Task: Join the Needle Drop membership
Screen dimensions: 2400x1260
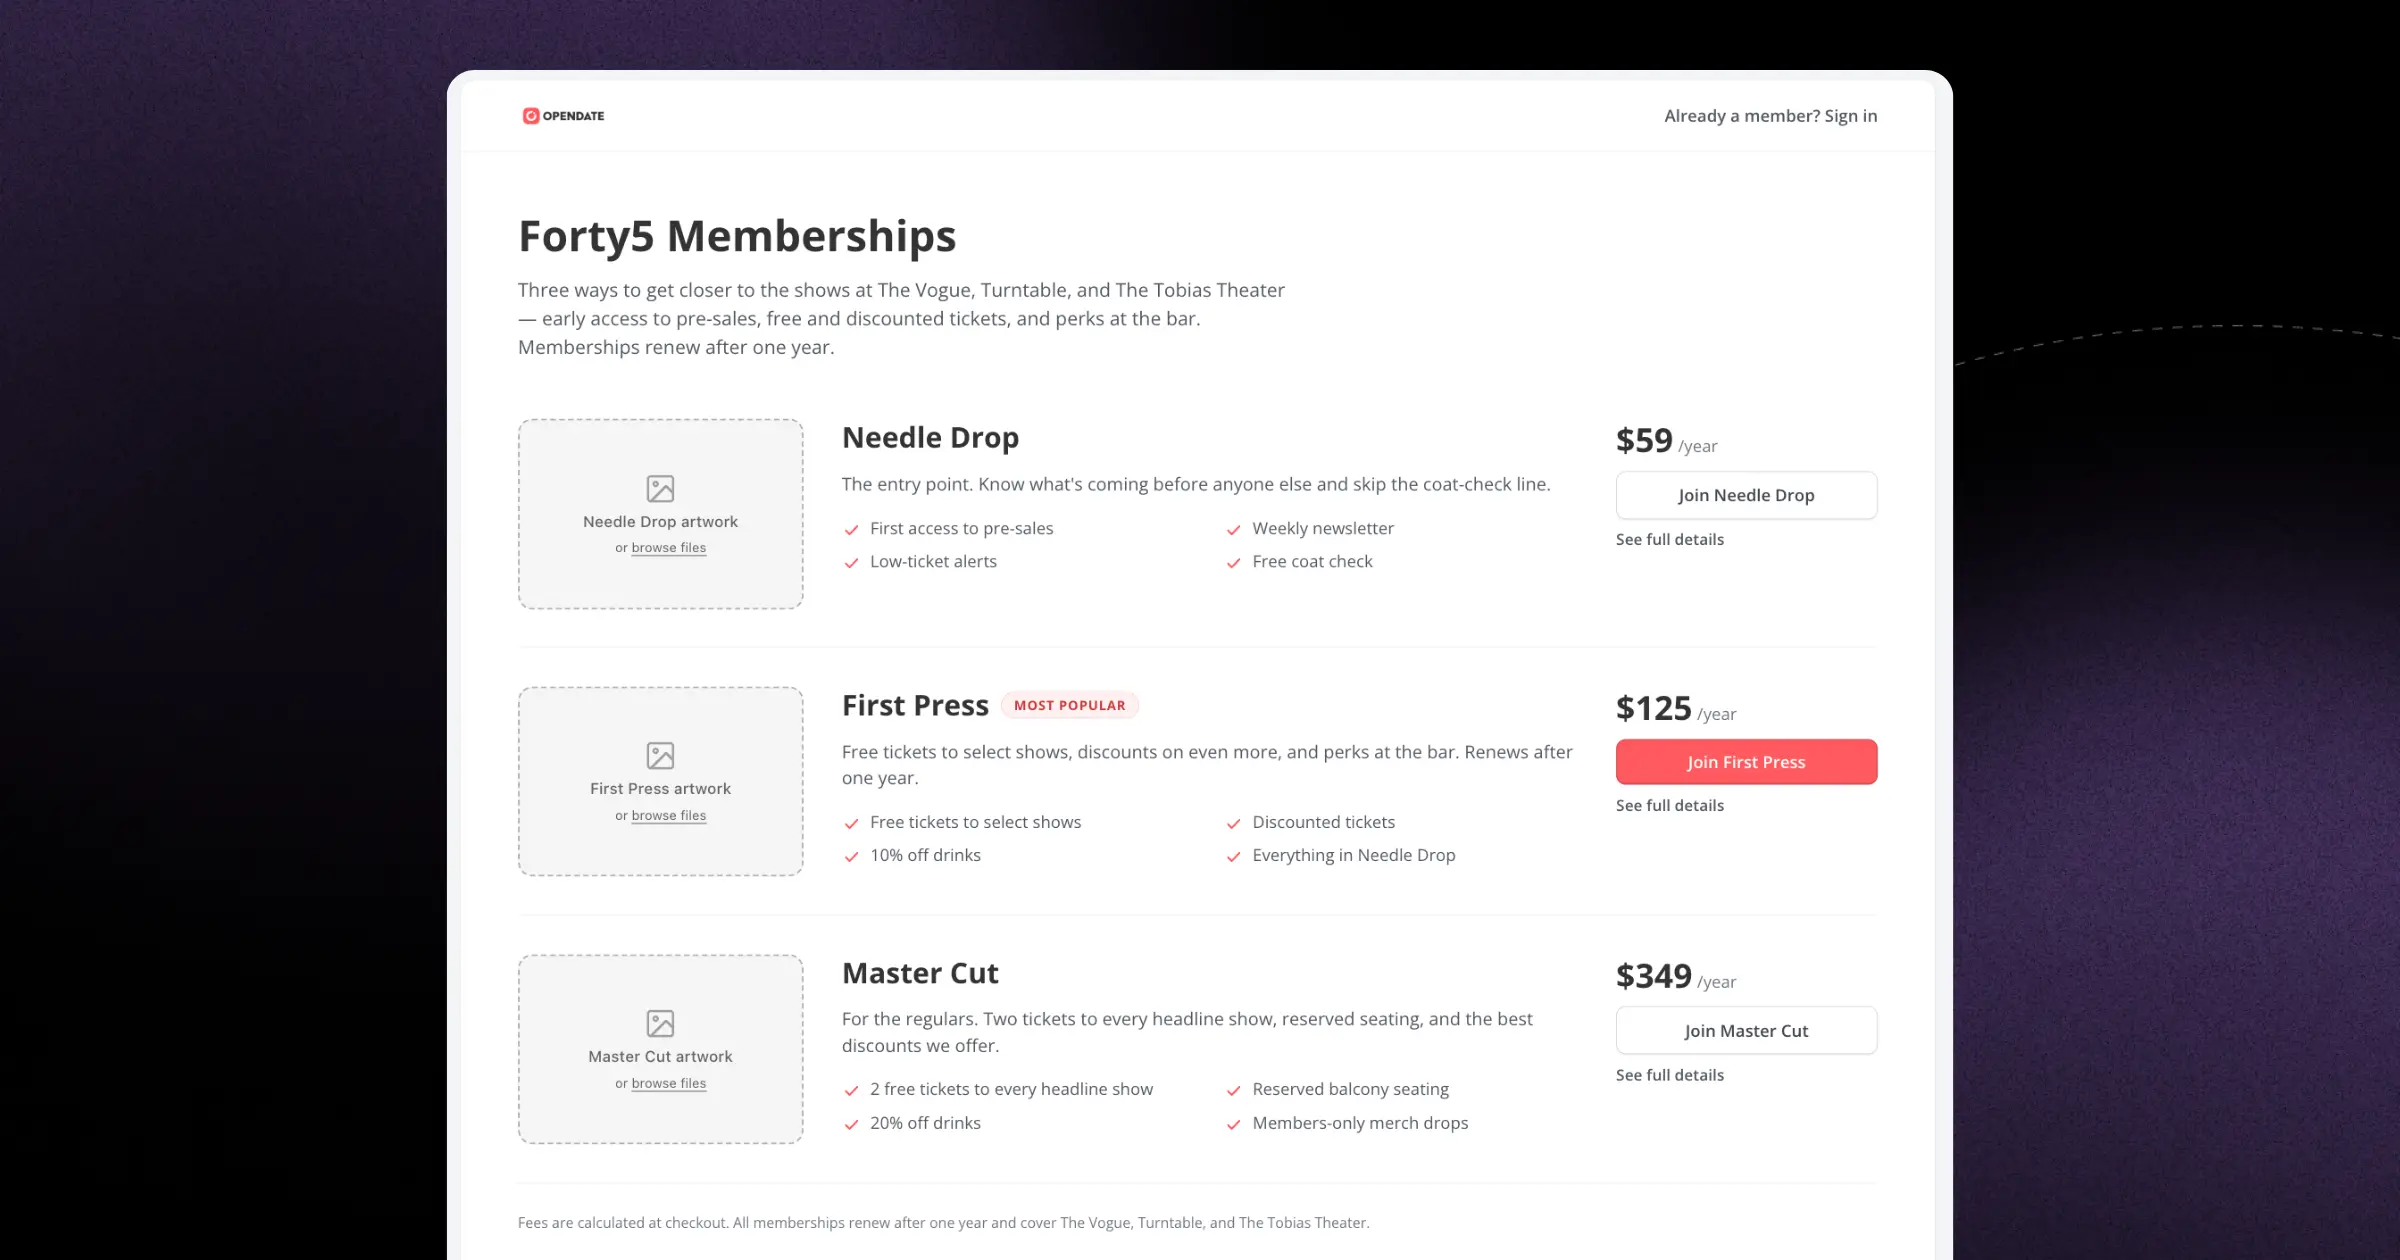Action: pyautogui.click(x=1746, y=495)
